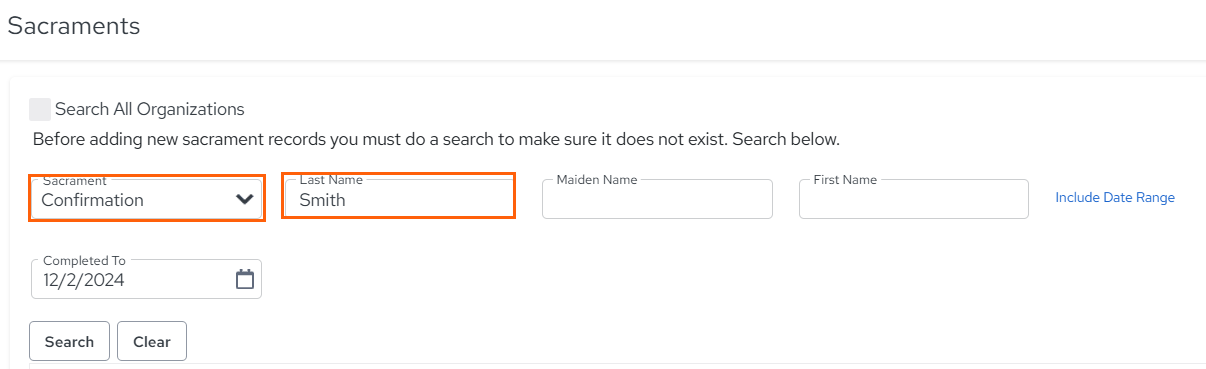Click the Completed To floating label
This screenshot has width=1206, height=369.
click(x=84, y=260)
